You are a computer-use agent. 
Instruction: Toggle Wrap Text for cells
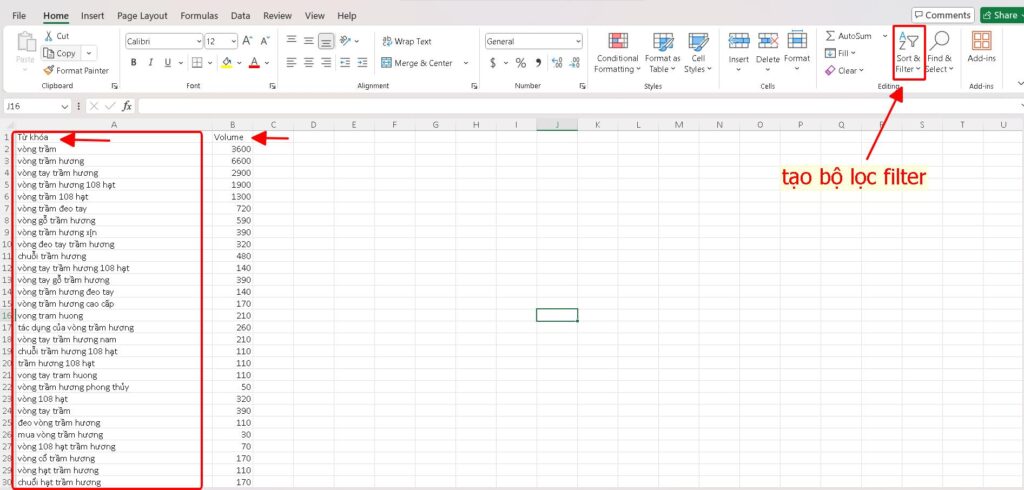[x=405, y=41]
